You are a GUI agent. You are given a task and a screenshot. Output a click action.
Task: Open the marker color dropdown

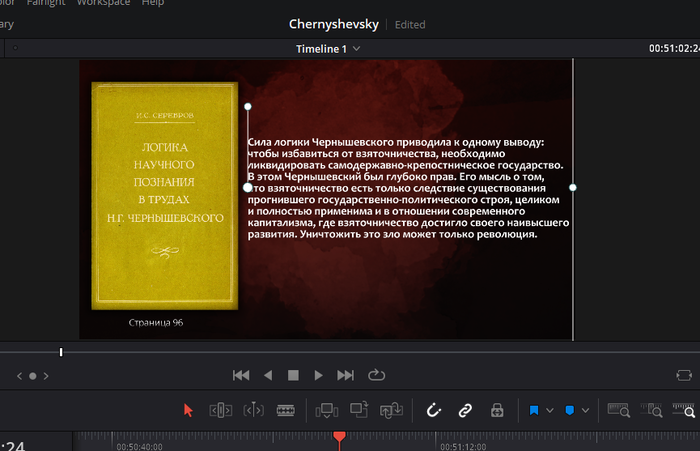click(x=585, y=410)
